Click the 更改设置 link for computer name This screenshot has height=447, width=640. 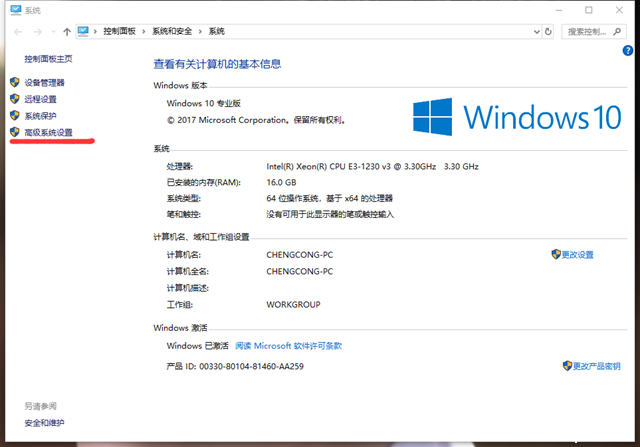tap(577, 254)
